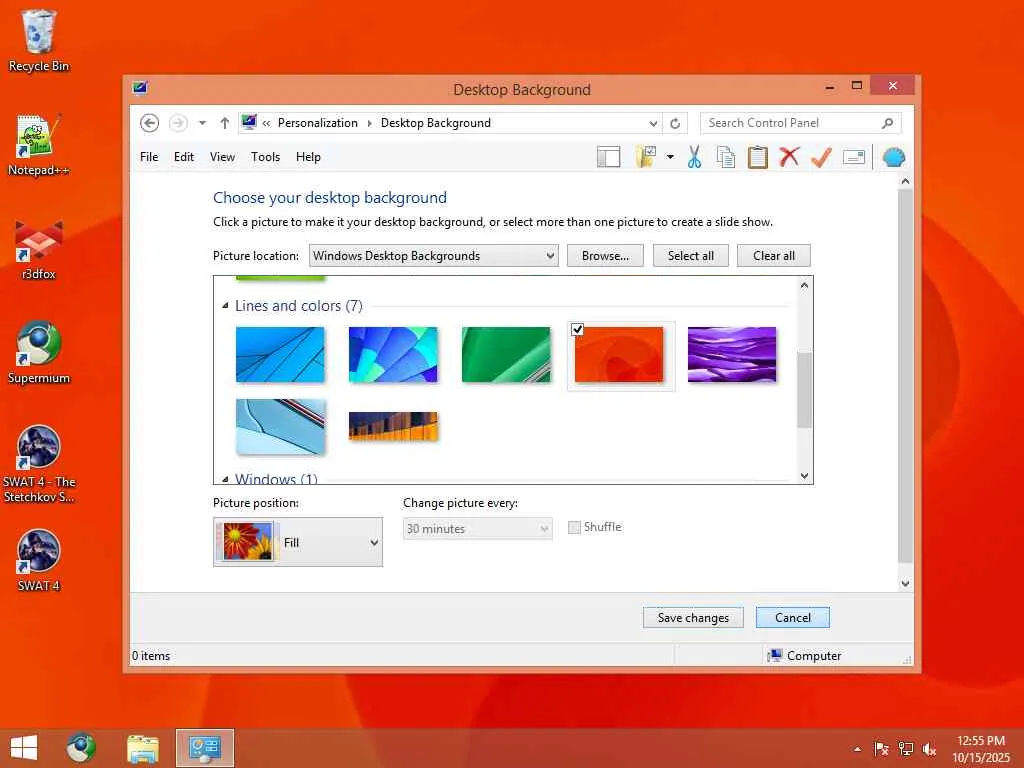This screenshot has width=1024, height=768.
Task: Click Personalization in the breadcrumb
Action: point(317,123)
